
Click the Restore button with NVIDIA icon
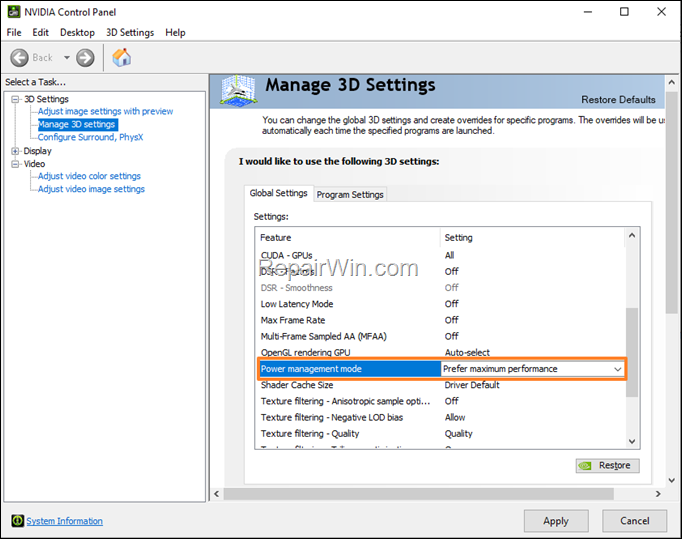tap(608, 465)
